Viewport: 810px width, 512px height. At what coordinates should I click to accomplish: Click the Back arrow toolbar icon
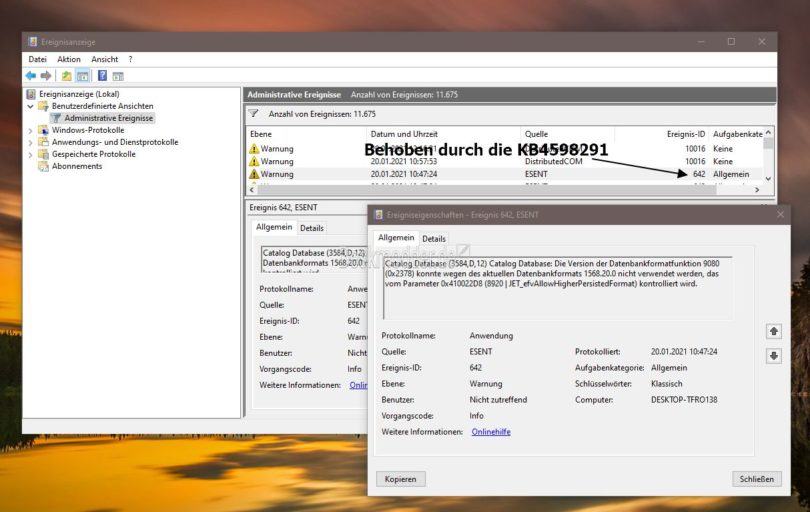click(31, 75)
